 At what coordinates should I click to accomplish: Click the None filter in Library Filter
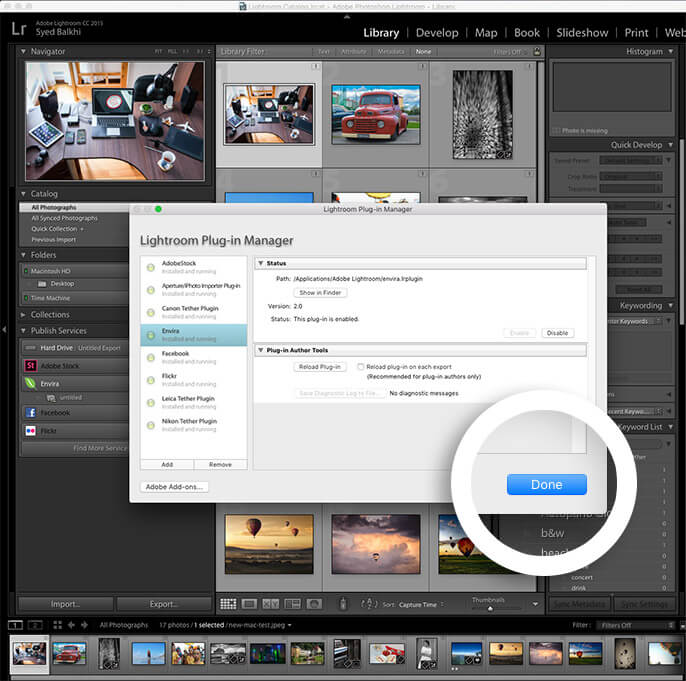tap(423, 52)
